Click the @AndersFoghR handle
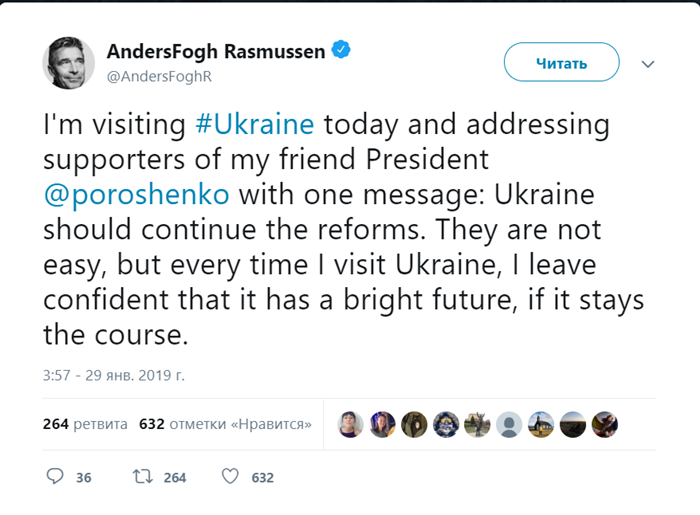 point(159,77)
